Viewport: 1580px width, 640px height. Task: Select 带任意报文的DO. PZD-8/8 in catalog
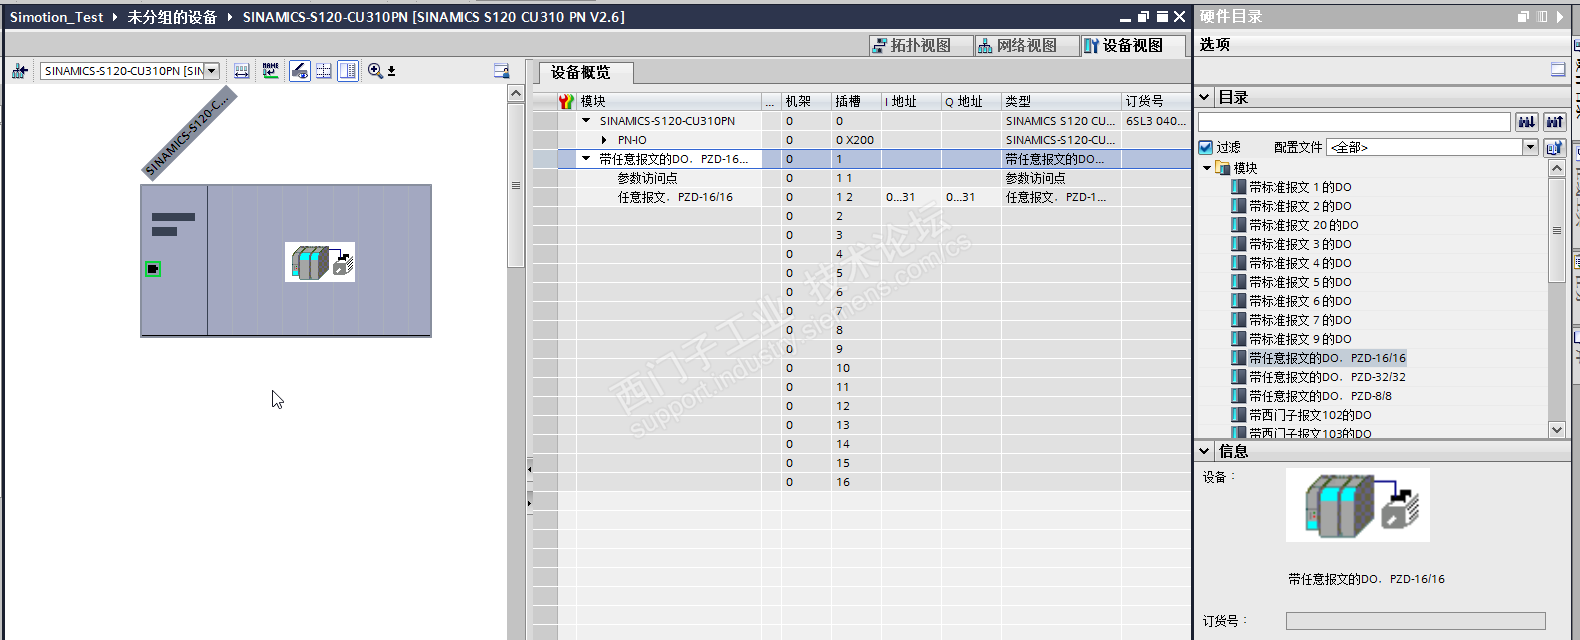[1320, 396]
